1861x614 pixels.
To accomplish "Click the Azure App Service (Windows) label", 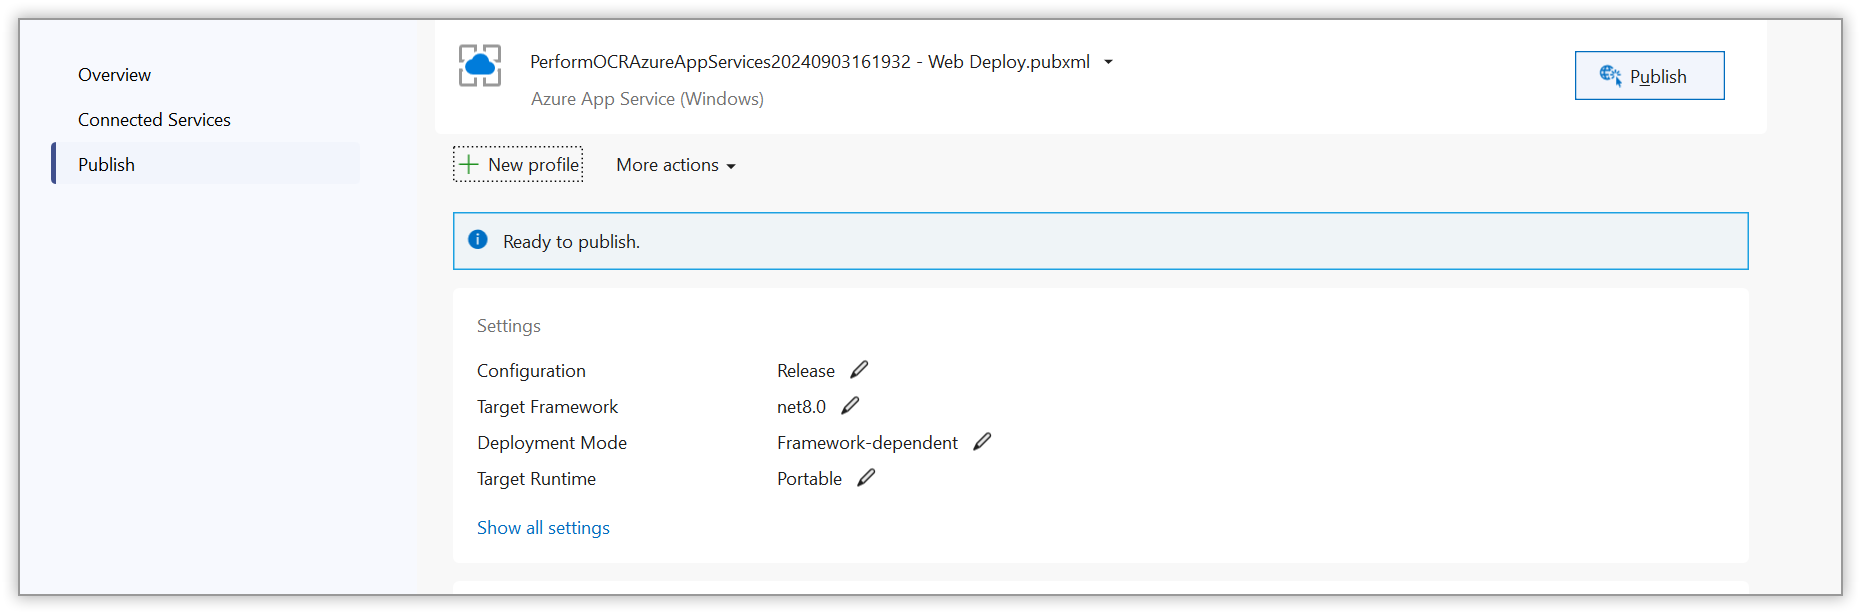I will click(647, 99).
